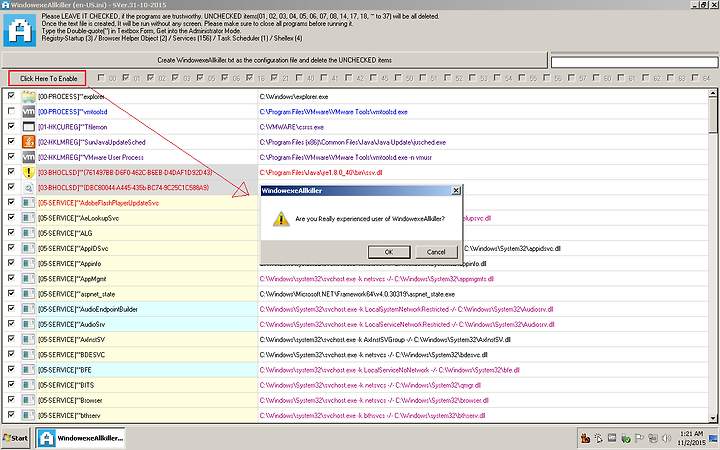This screenshot has width=720, height=450.
Task: Click the BFE service icon
Action: coord(28,370)
